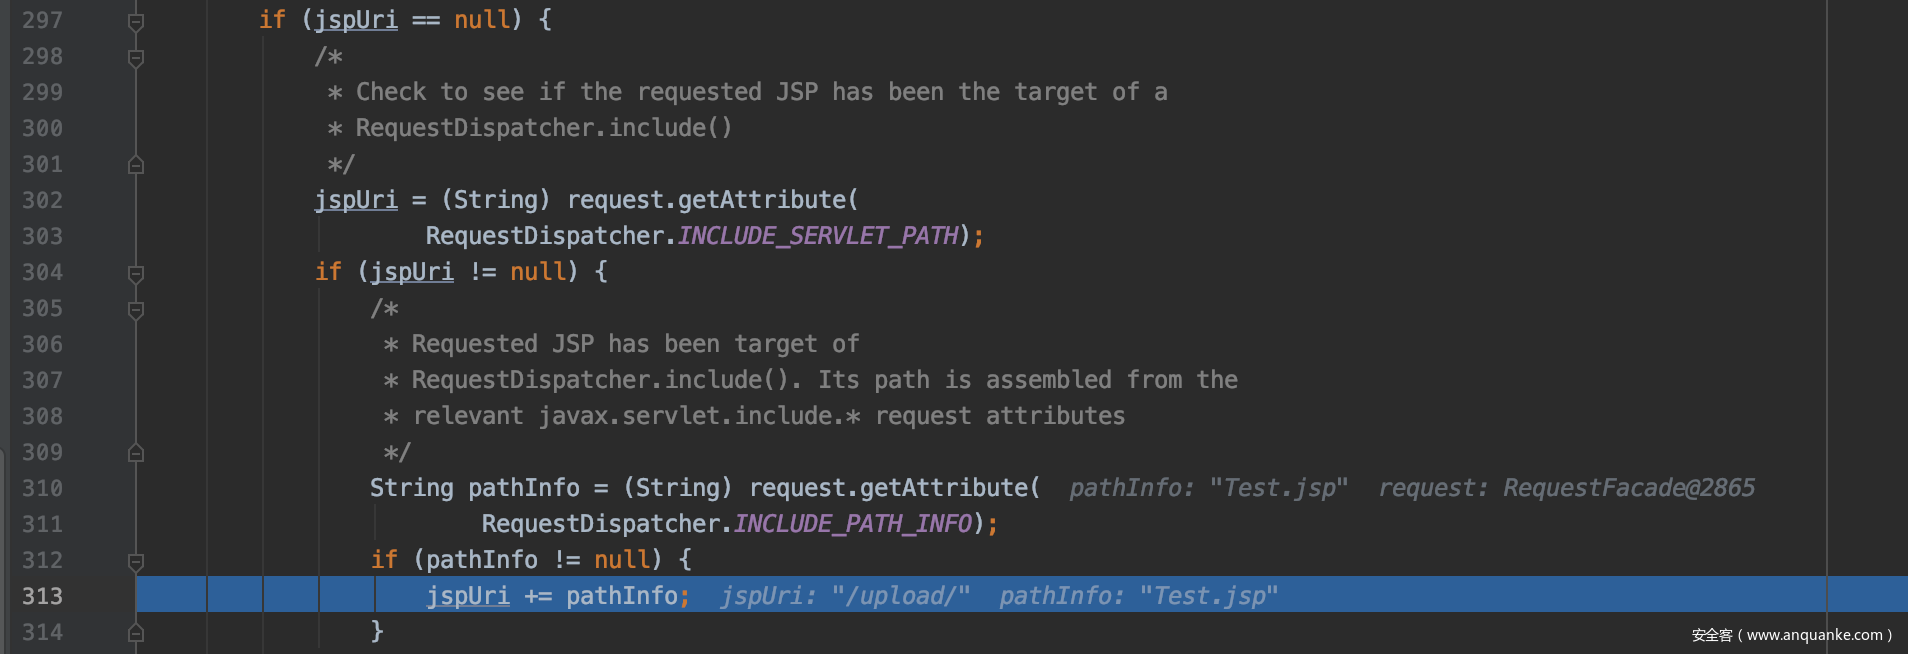Collapse the pathInfo if block at line 312
Screen dimensions: 1908x654
point(136,561)
